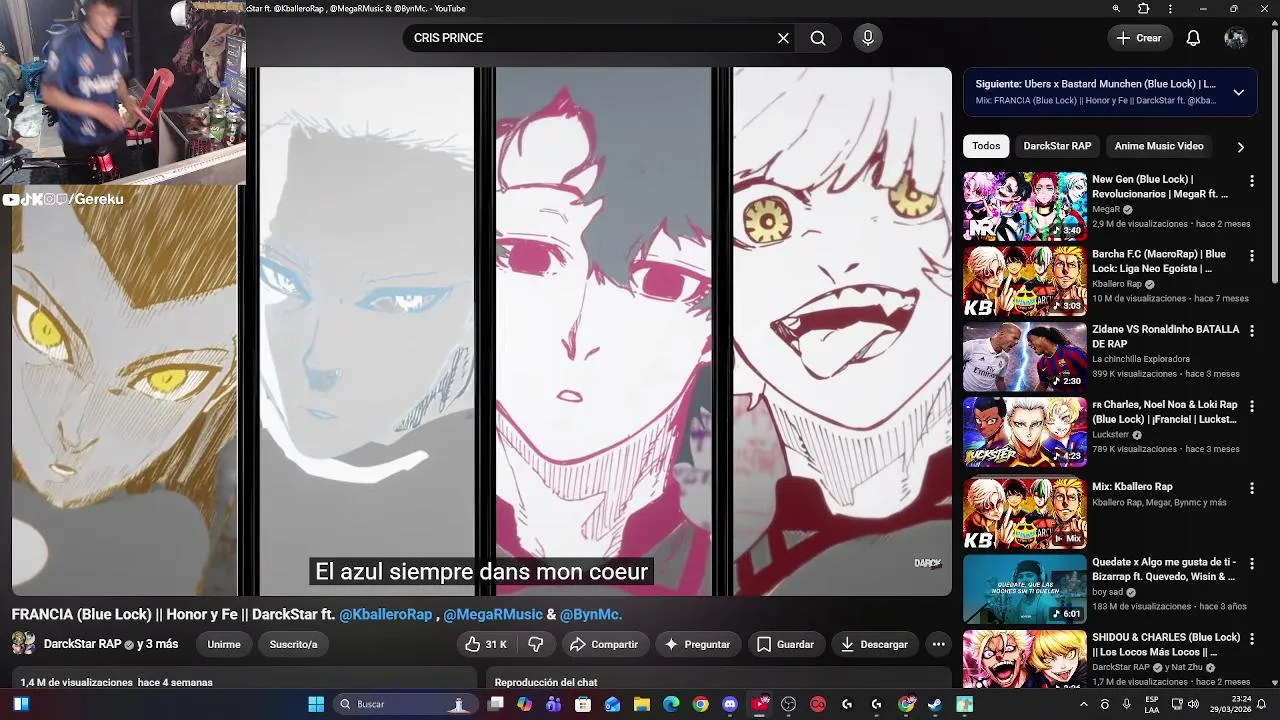Open options for Zidane VS Ronaldinho video
Screen dimensions: 1280x720
tap(1251, 331)
